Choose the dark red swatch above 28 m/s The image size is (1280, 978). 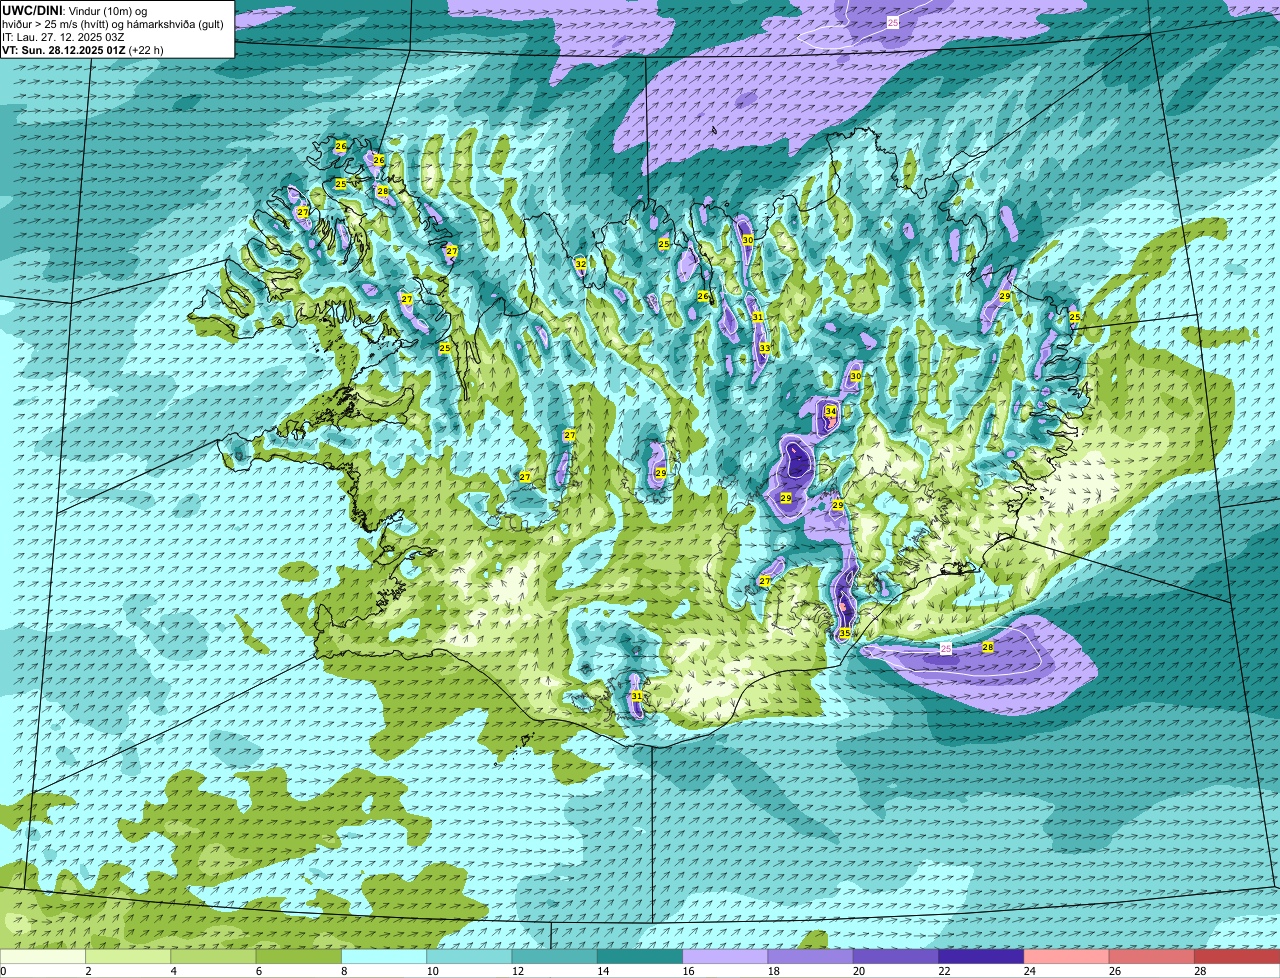coord(1236,956)
